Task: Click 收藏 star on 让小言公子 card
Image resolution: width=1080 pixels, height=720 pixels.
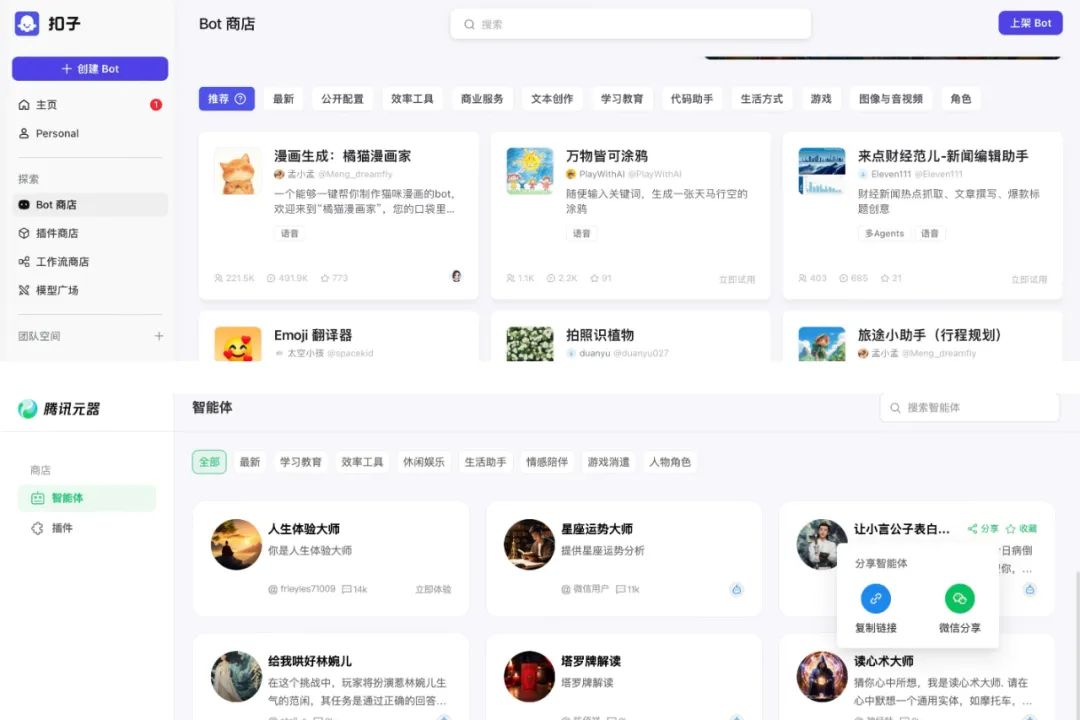Action: pos(1022,528)
